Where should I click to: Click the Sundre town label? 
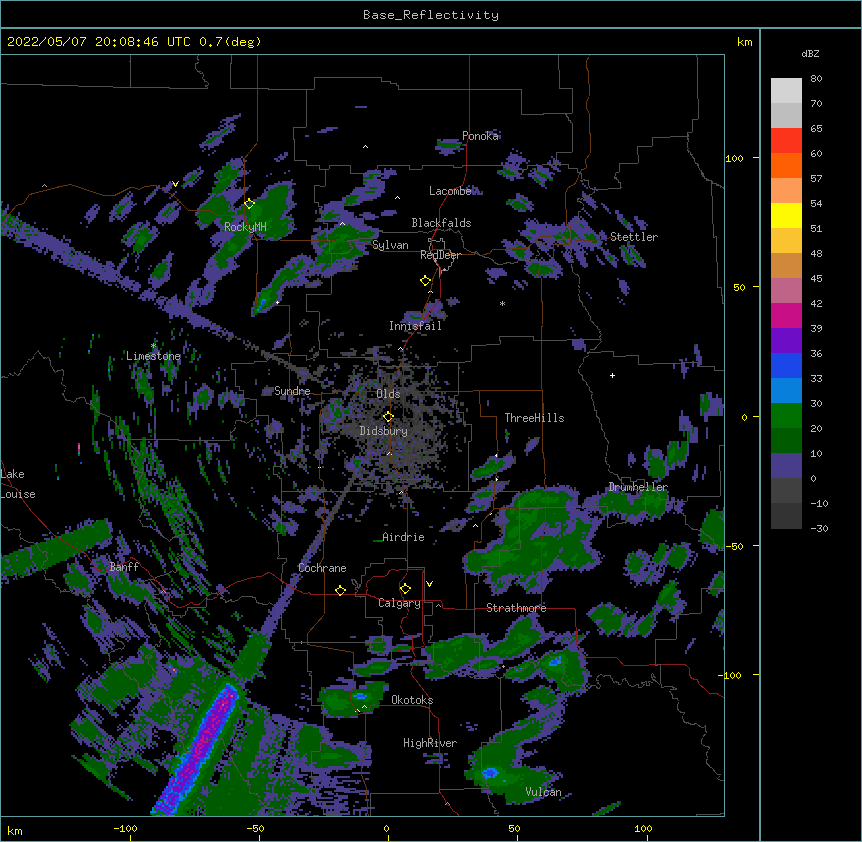click(x=292, y=391)
